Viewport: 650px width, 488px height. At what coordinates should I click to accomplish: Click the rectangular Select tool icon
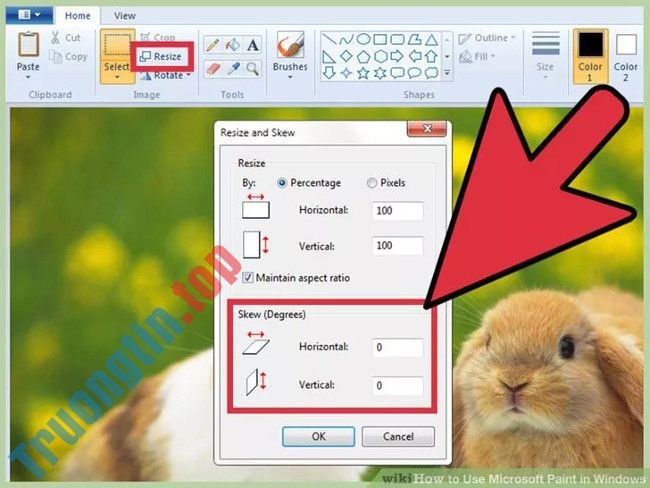click(117, 45)
